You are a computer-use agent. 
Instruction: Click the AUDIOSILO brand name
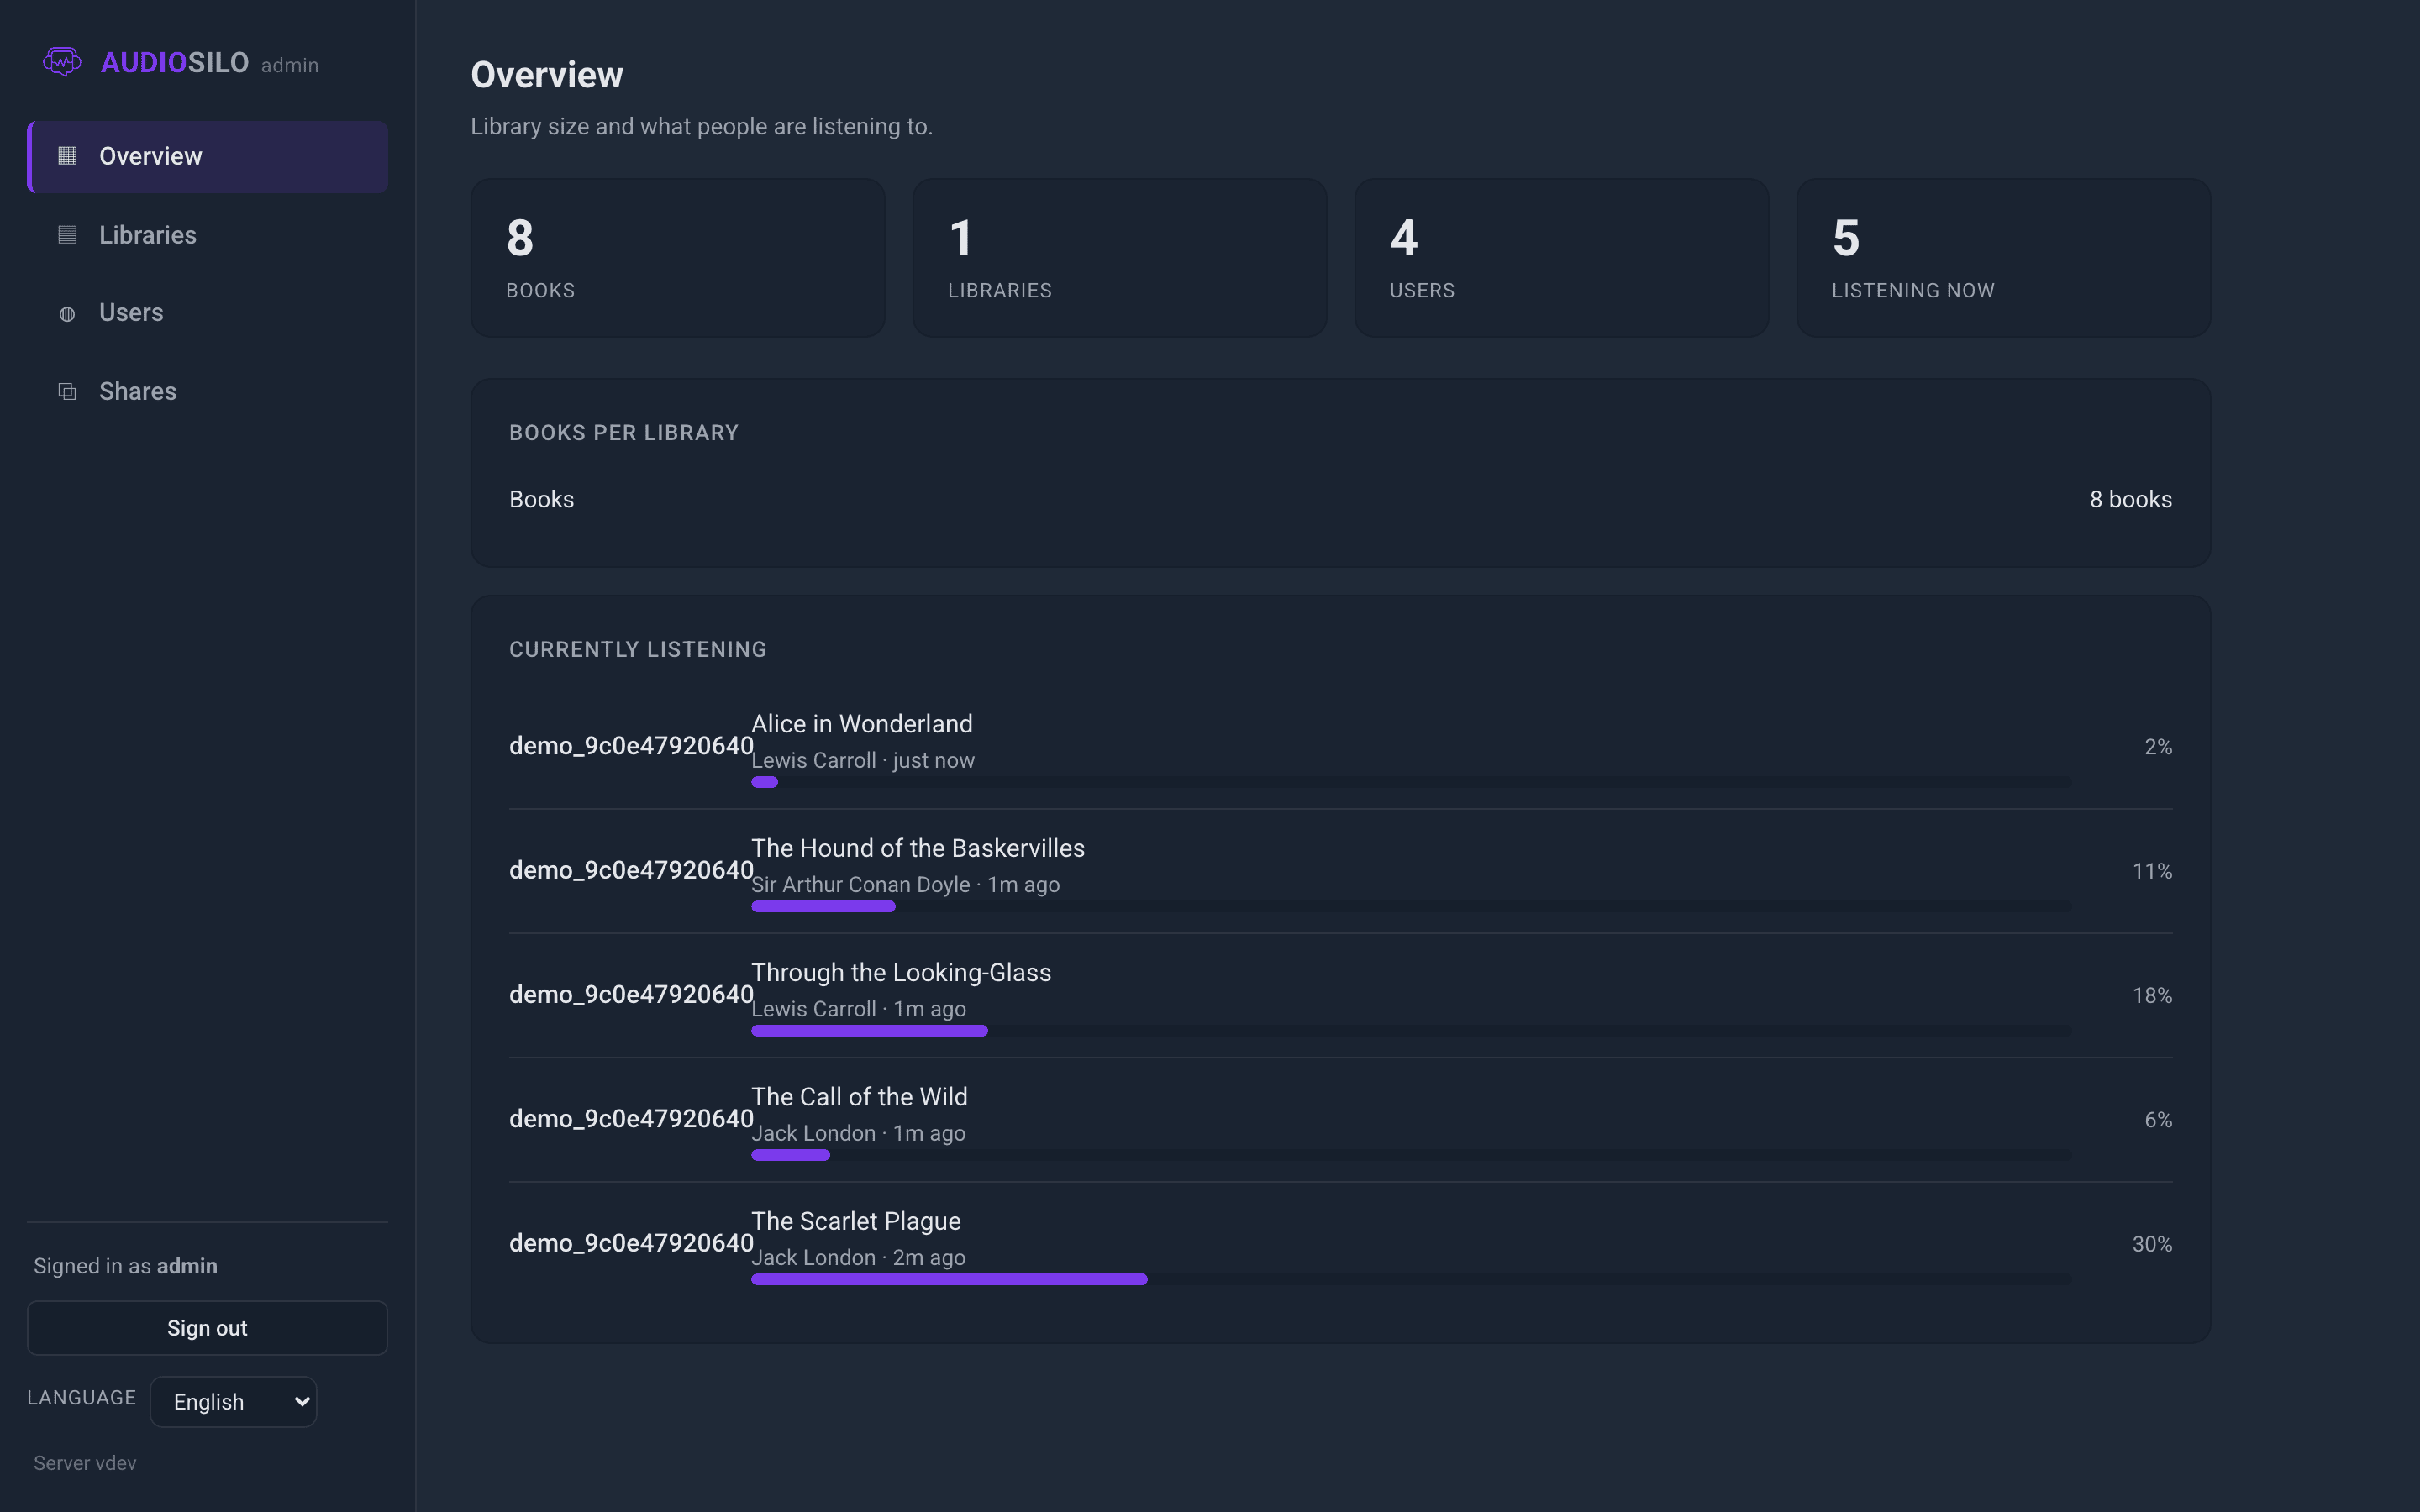175,63
